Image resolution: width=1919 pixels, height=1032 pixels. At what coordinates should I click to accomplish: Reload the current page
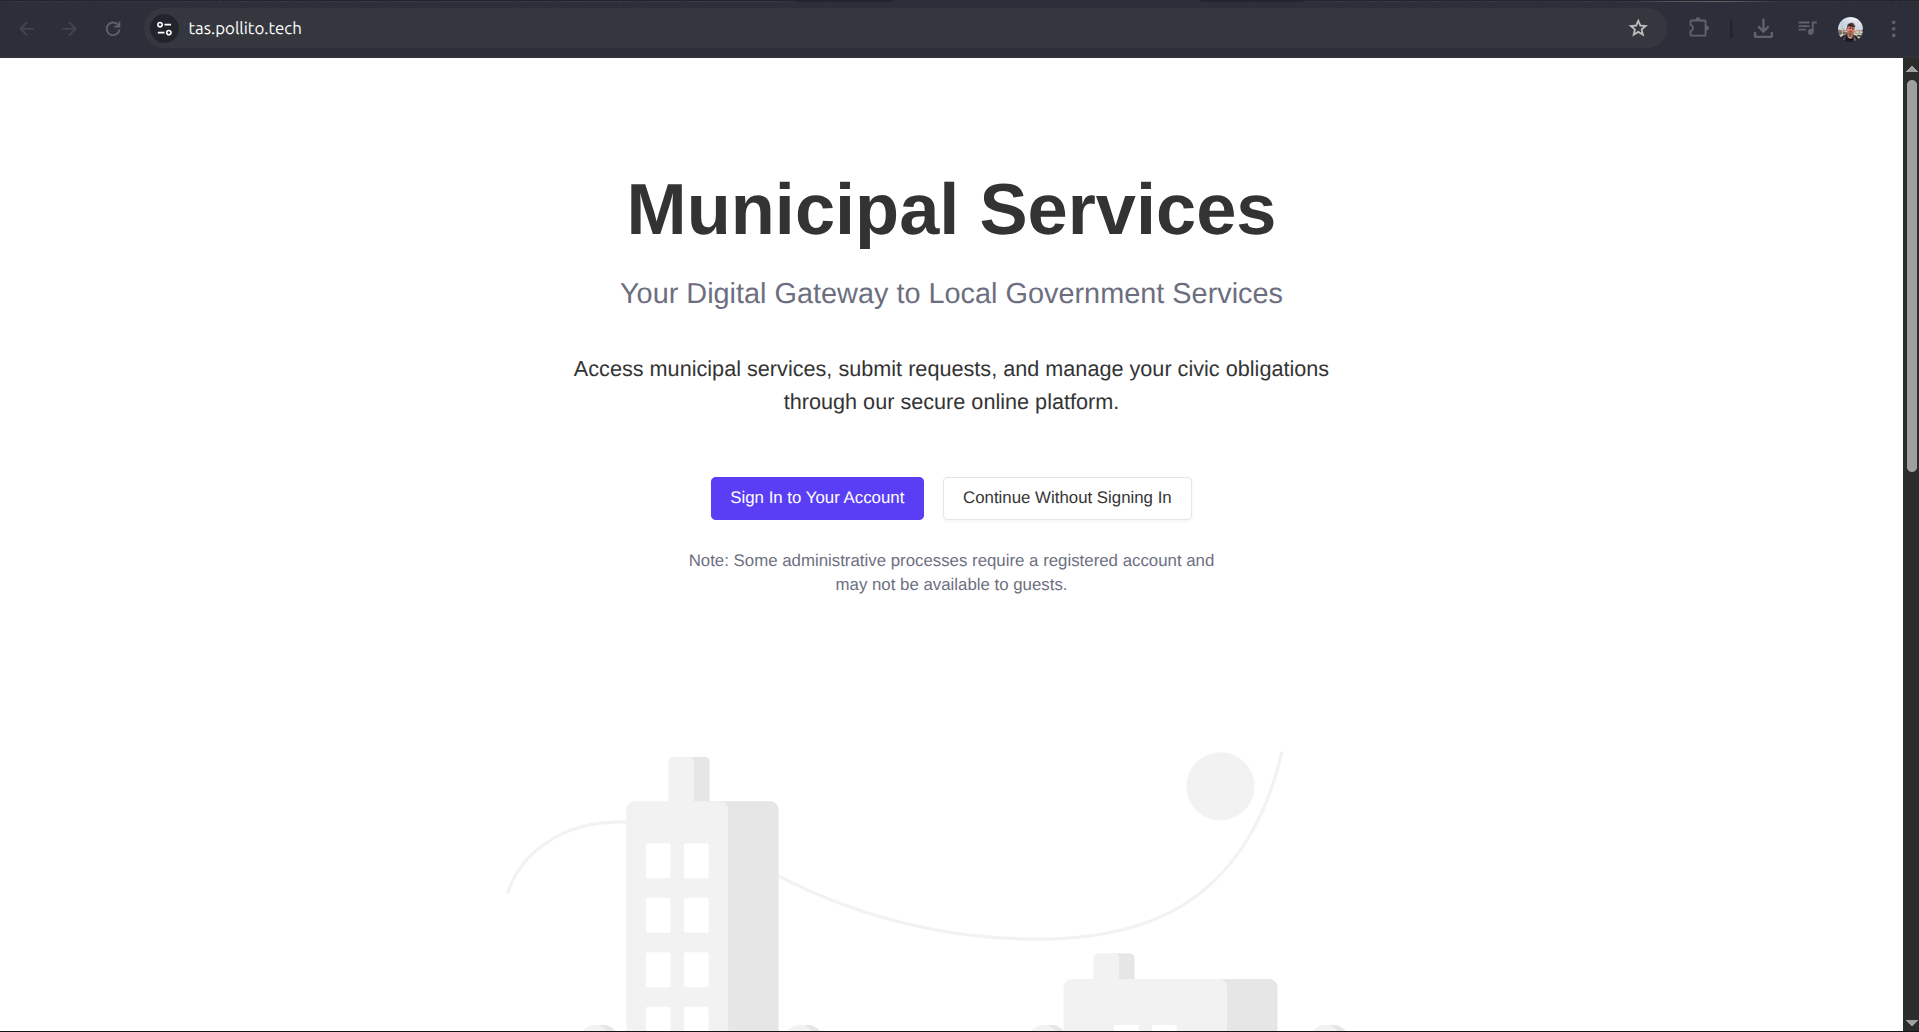113,29
